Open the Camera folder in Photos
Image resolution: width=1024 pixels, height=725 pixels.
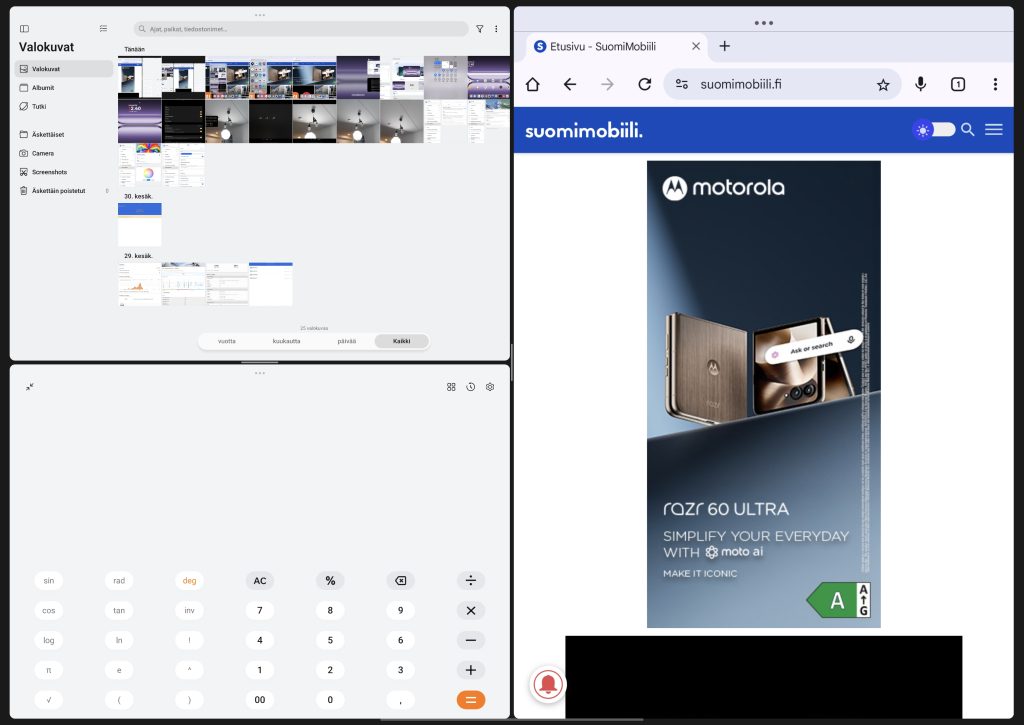63,153
